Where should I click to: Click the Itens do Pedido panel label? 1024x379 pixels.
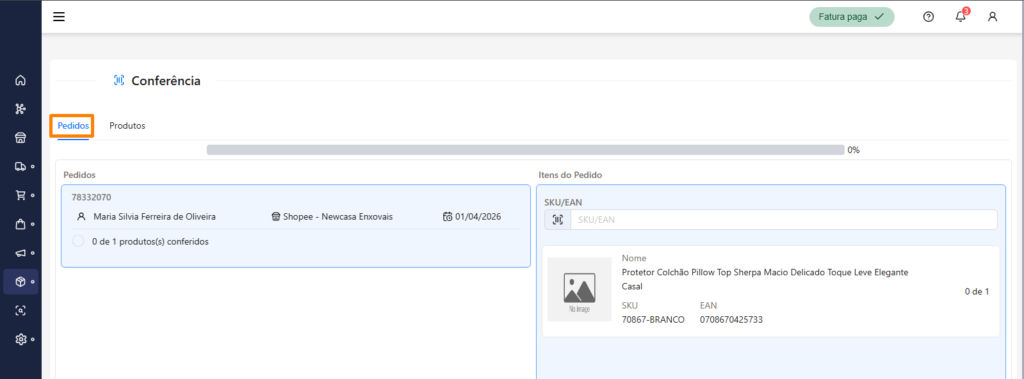coord(570,175)
